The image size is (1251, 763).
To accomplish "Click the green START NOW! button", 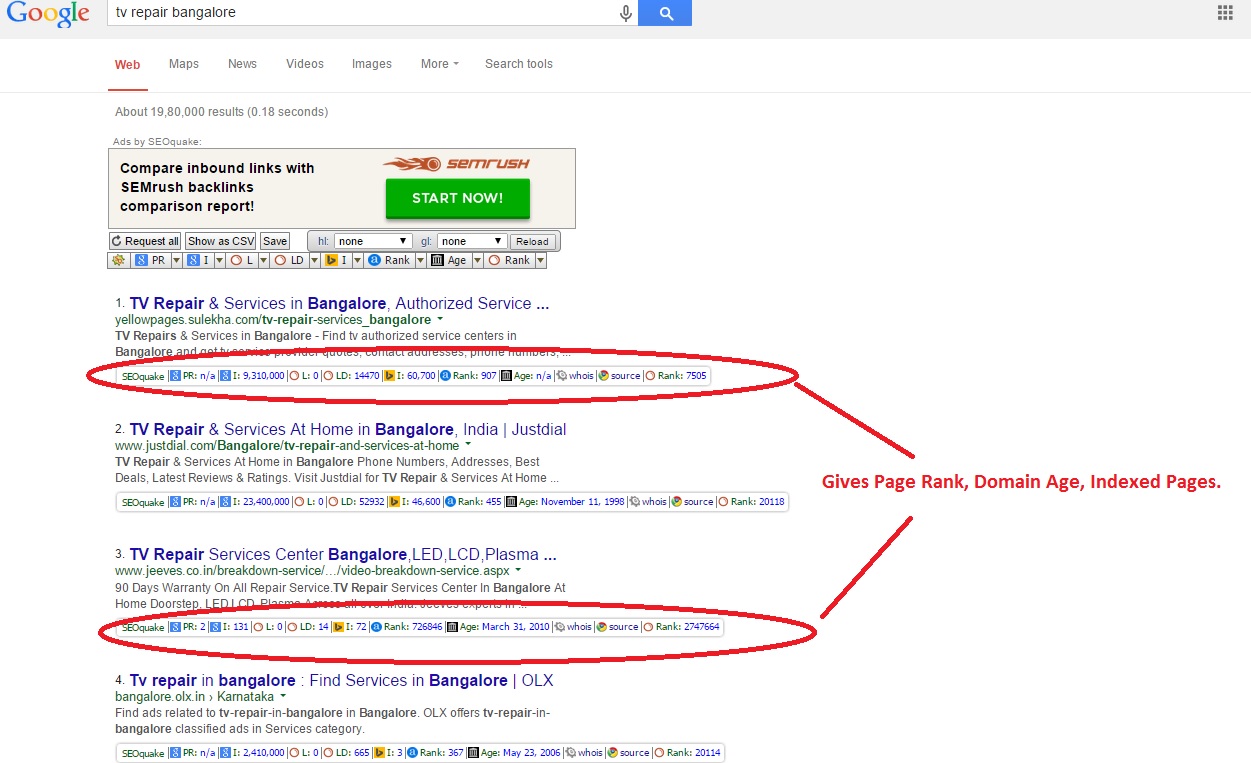I will click(458, 198).
